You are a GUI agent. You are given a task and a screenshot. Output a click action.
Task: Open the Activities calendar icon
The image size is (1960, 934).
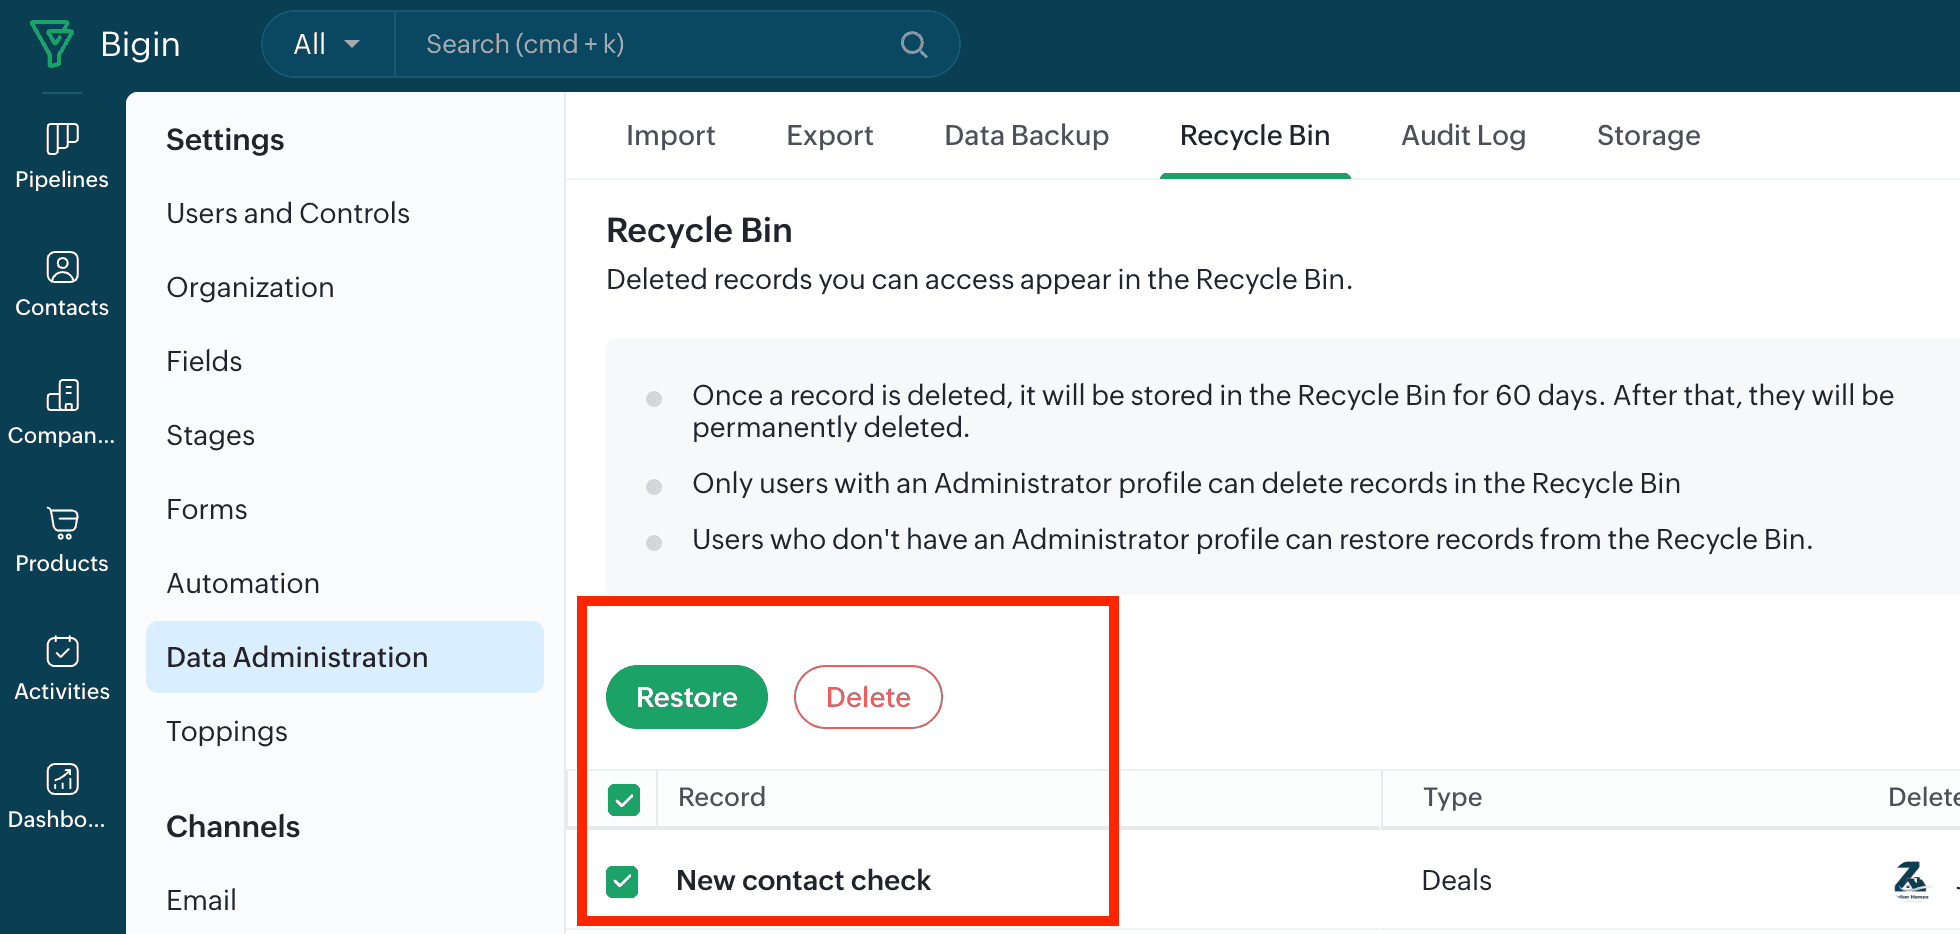[62, 651]
